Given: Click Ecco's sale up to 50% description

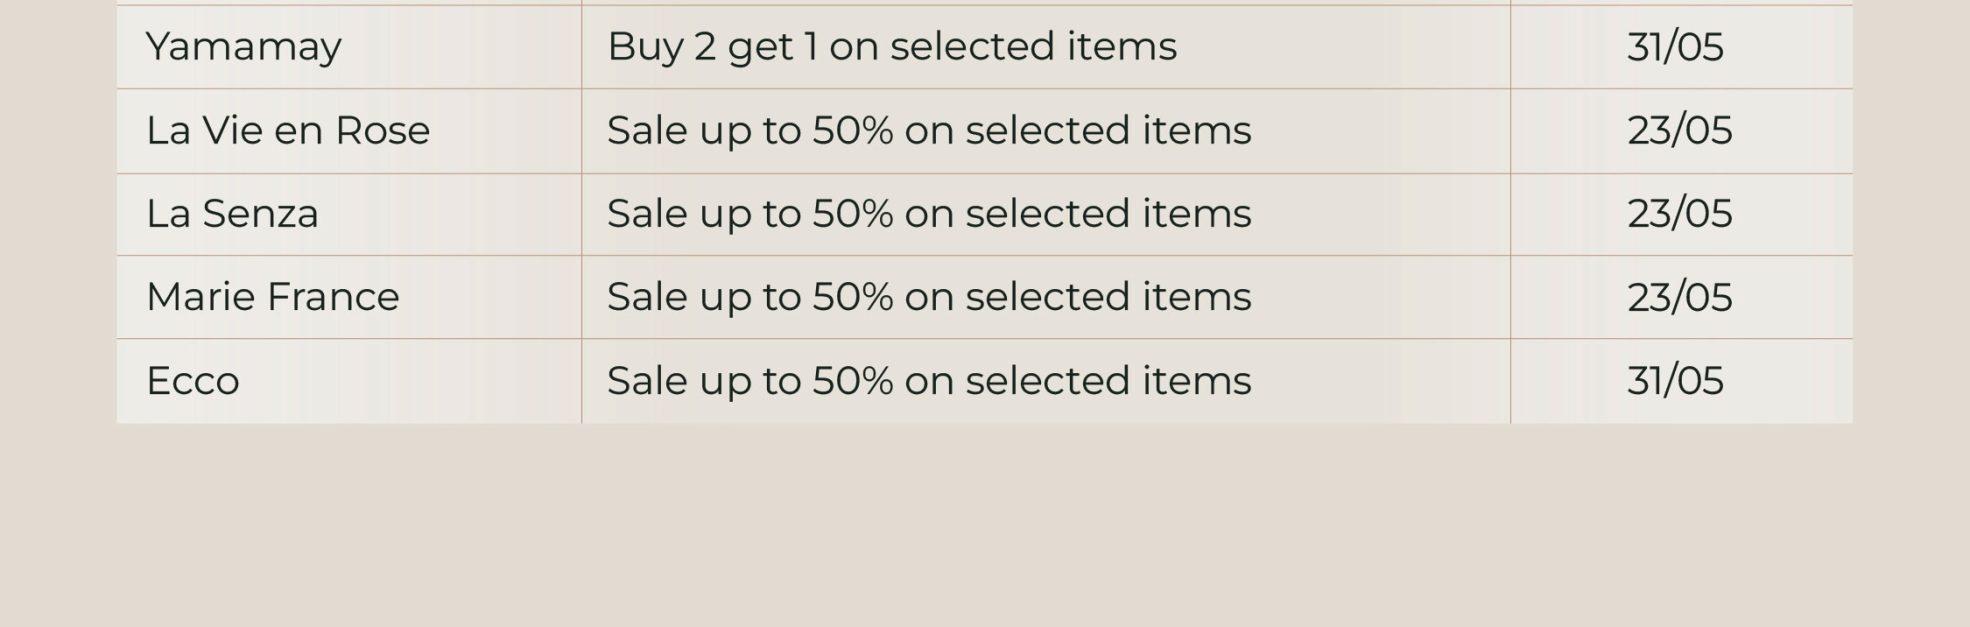Looking at the screenshot, I should [x=929, y=381].
